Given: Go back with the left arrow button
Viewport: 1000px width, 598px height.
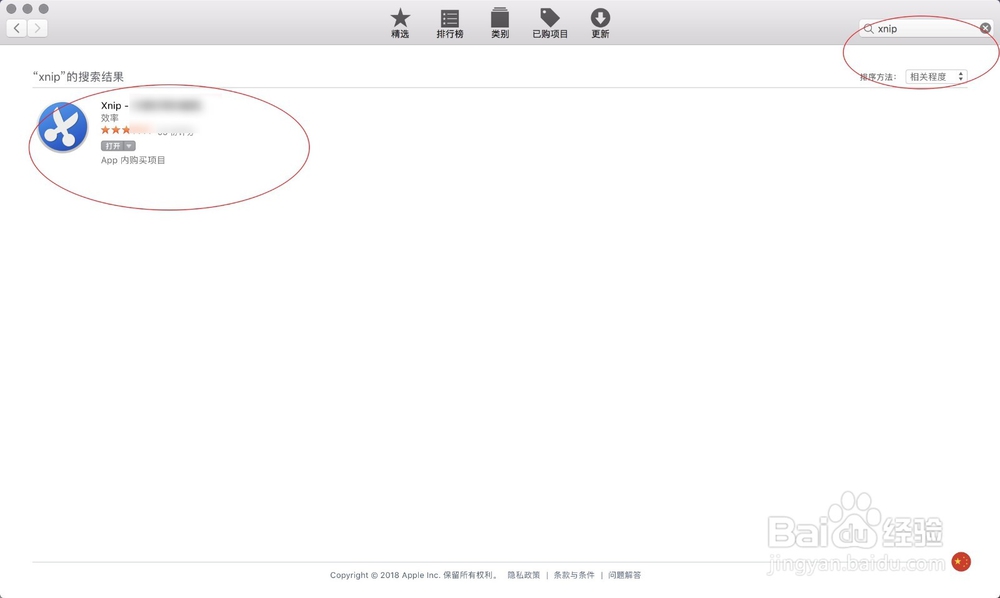Looking at the screenshot, I should [17, 28].
